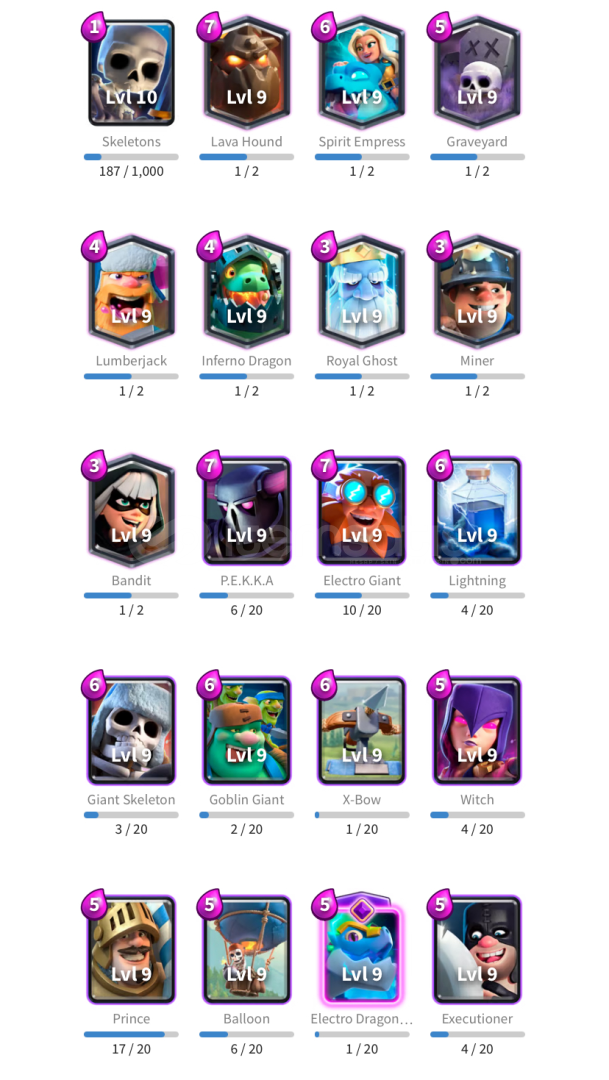This screenshot has width=609, height=1080.
Task: Open the Lava Hound card
Action: 247,73
